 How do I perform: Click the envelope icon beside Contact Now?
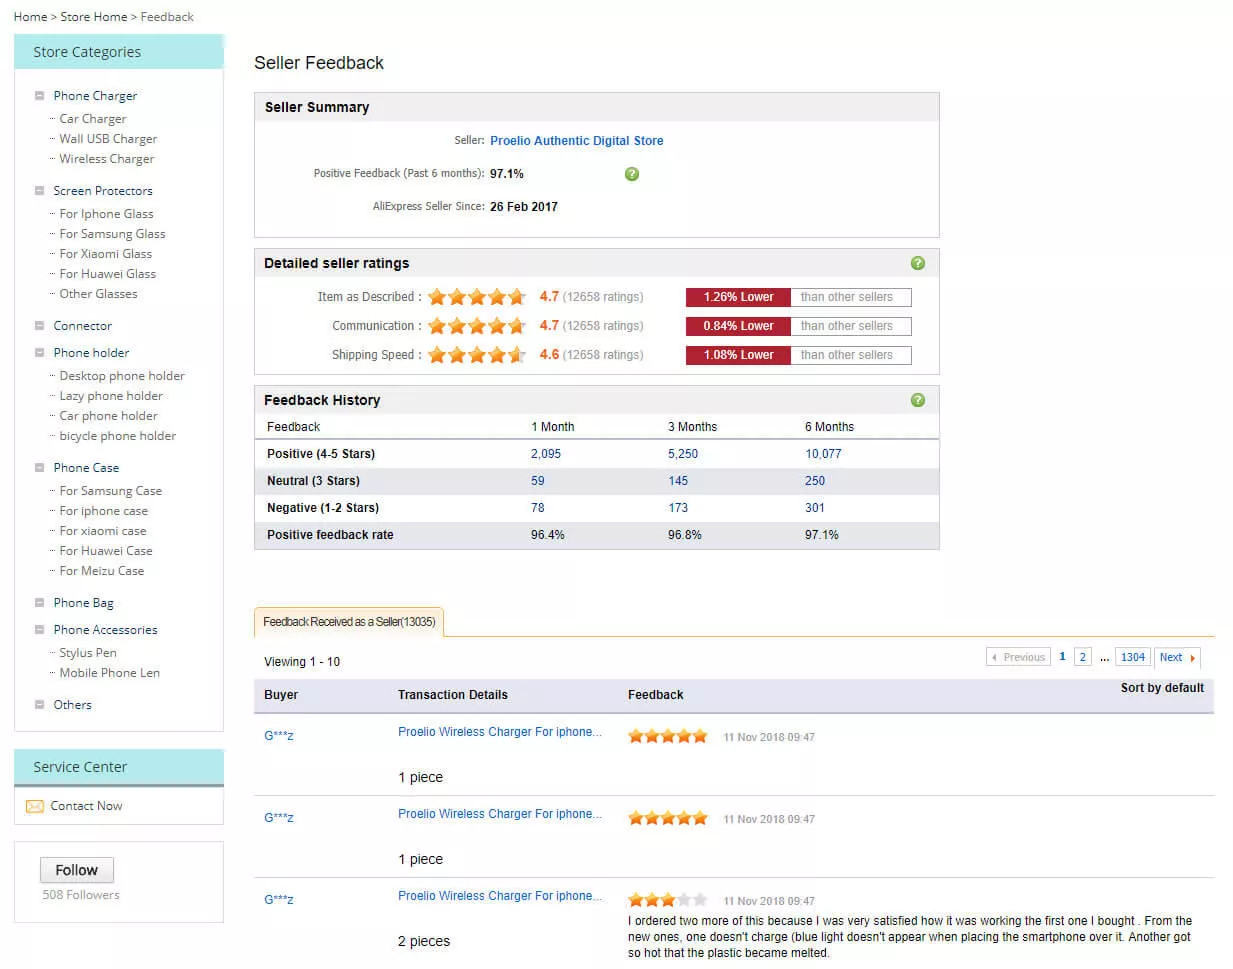point(35,806)
